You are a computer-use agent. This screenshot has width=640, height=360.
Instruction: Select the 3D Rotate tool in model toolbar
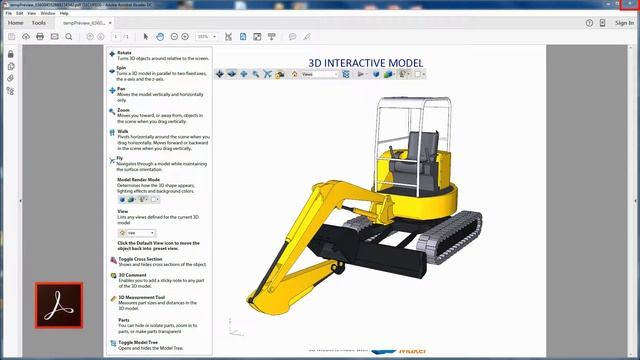click(220, 74)
